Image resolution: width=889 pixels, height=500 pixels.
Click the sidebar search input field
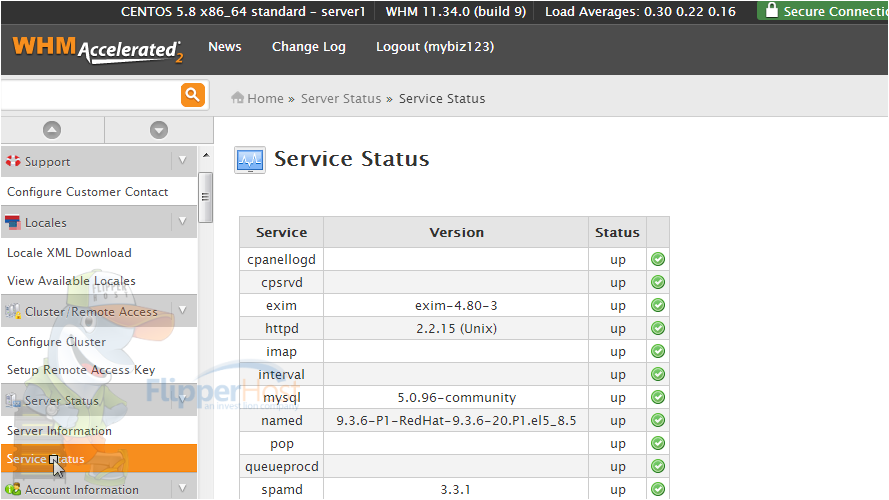[x=91, y=95]
